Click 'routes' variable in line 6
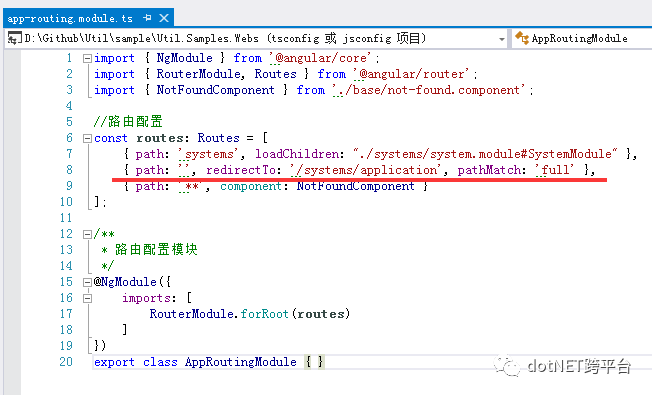Screen dimensions: 652x395 tap(160, 138)
